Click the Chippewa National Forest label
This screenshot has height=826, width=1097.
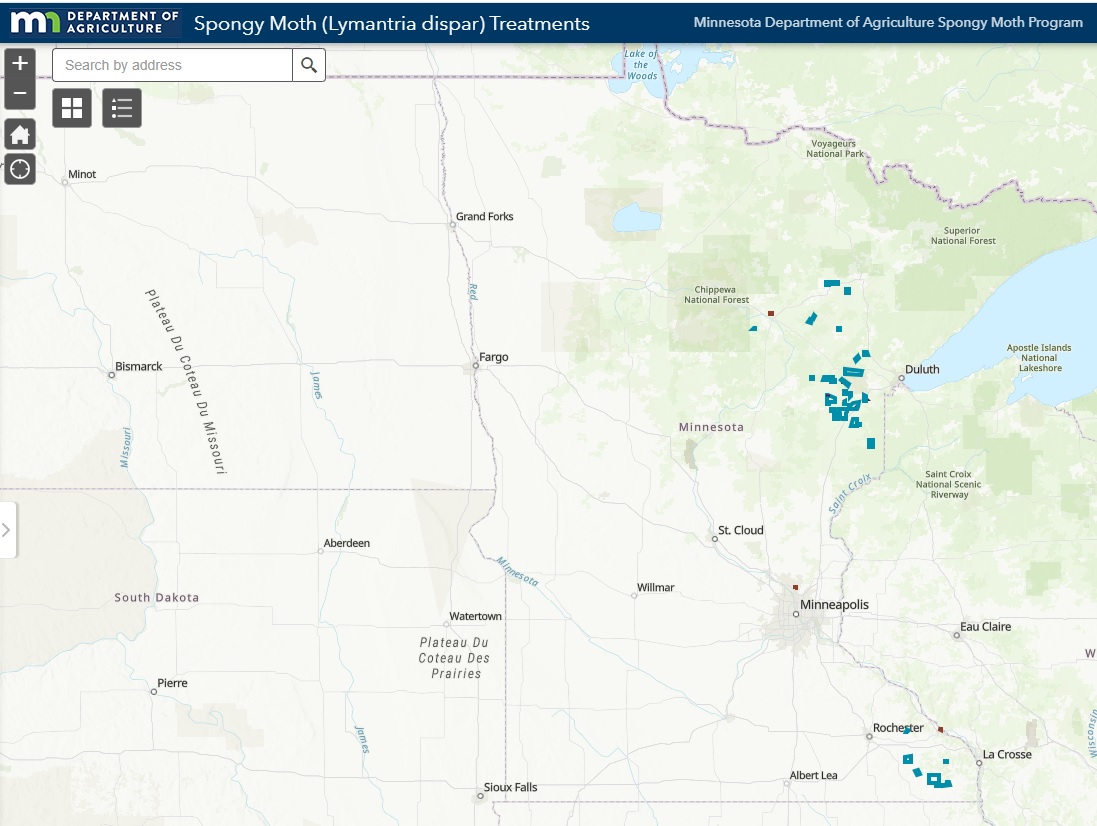point(716,294)
